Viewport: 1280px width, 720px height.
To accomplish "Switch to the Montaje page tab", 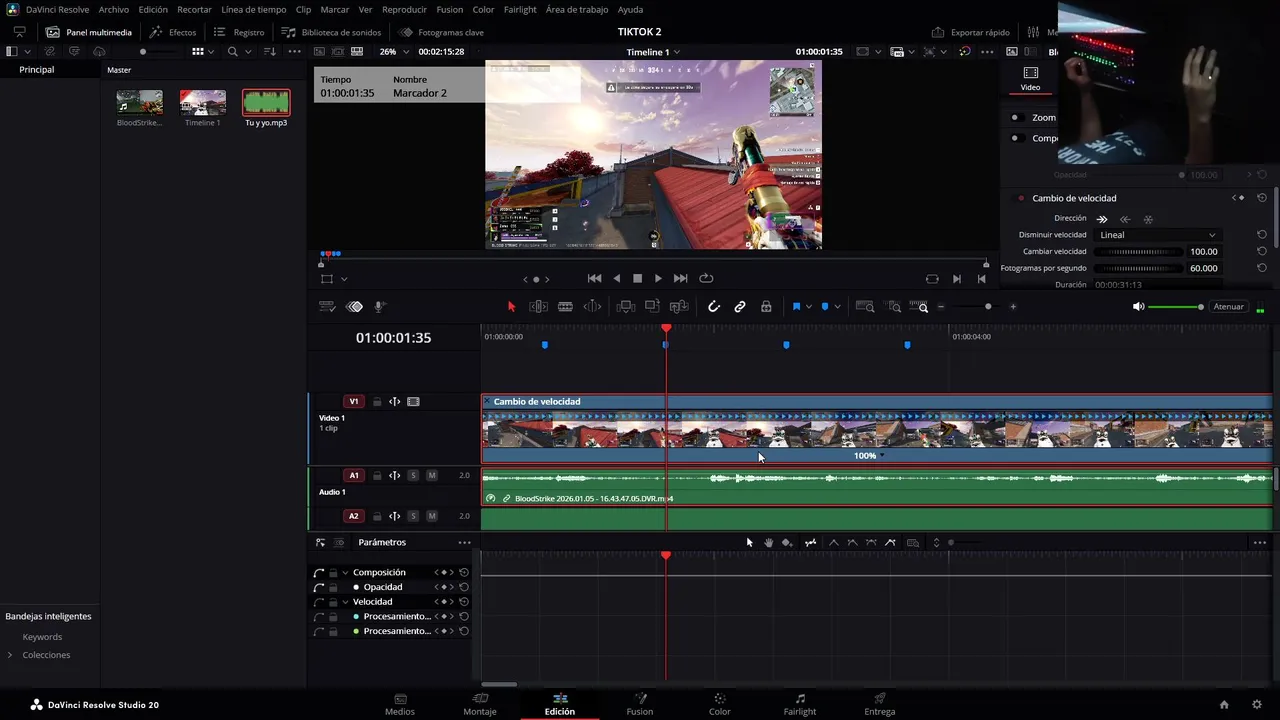I will [480, 705].
